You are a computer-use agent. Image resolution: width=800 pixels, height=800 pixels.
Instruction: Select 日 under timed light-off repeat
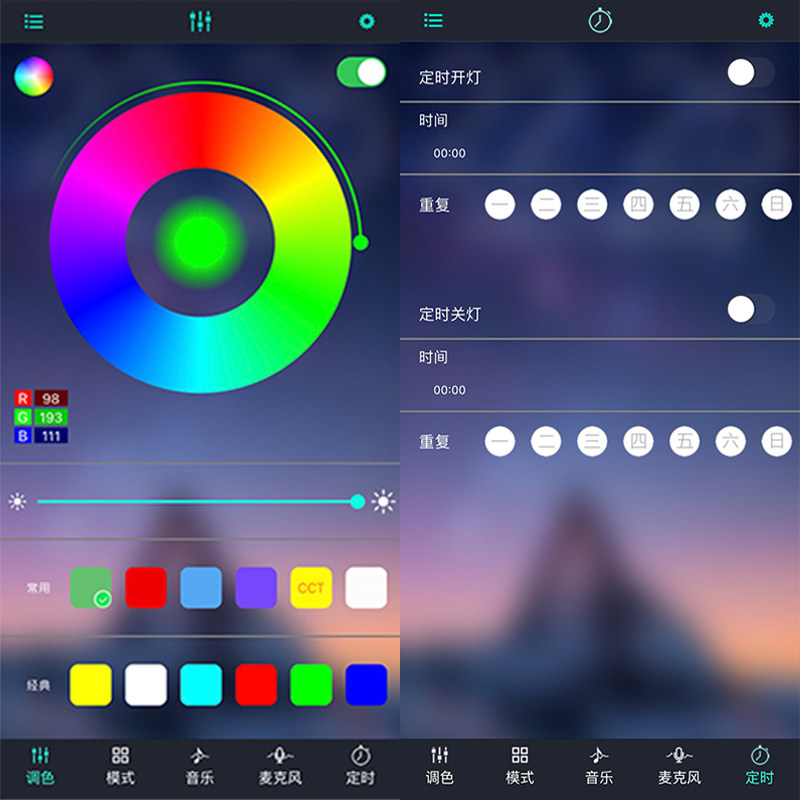tap(777, 441)
